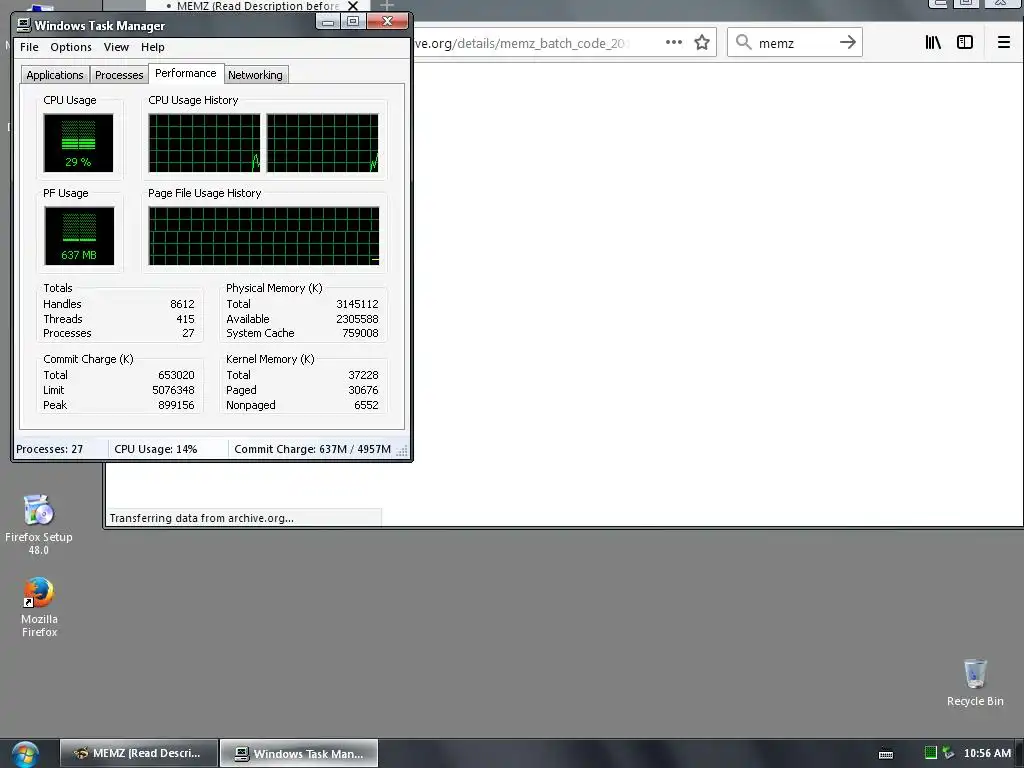Click the keyboard tray icon
This screenshot has width=1024, height=768.
(x=886, y=754)
